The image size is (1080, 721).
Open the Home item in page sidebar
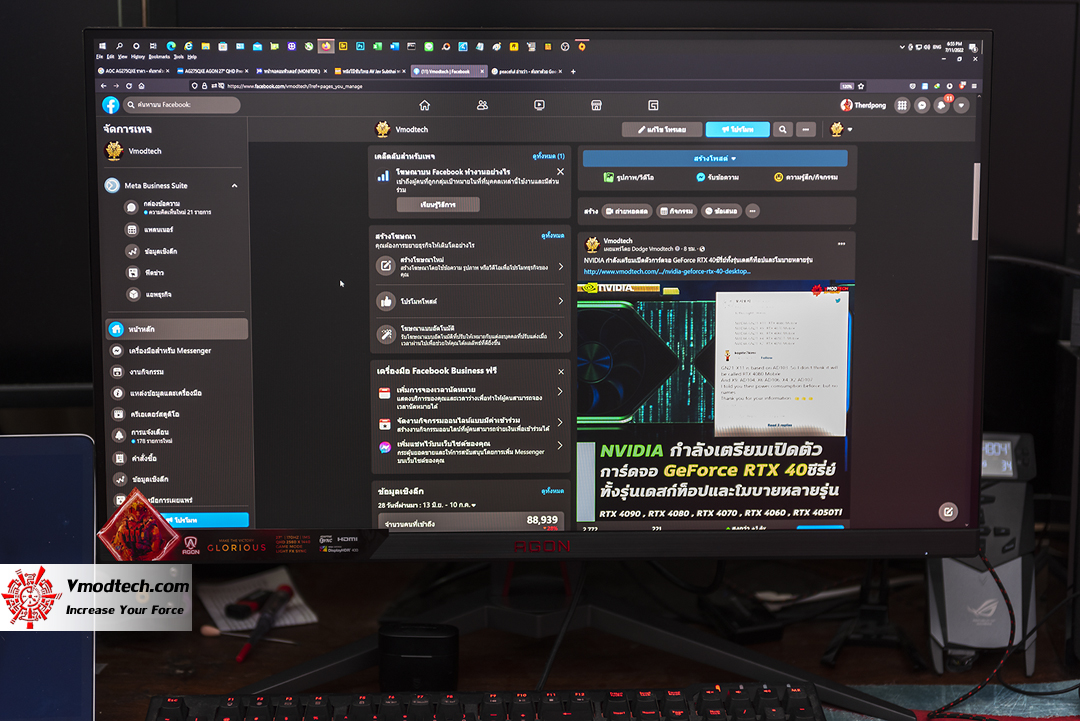177,329
